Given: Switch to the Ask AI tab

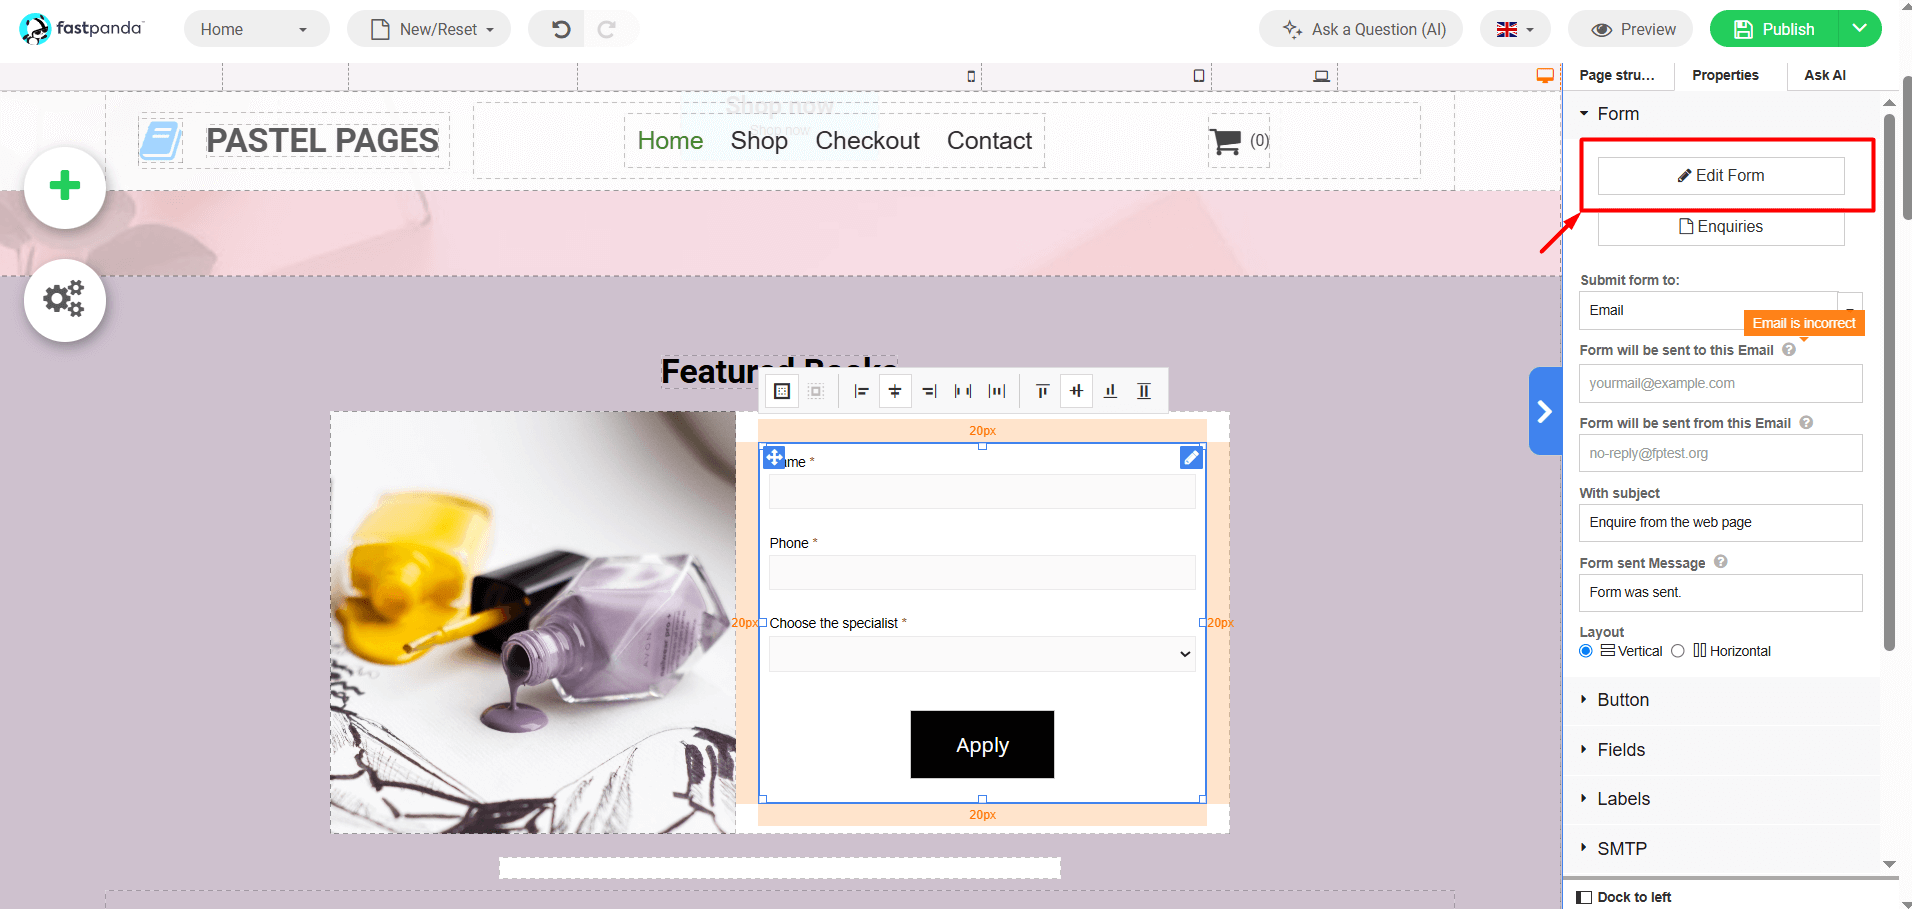Looking at the screenshot, I should (1824, 75).
